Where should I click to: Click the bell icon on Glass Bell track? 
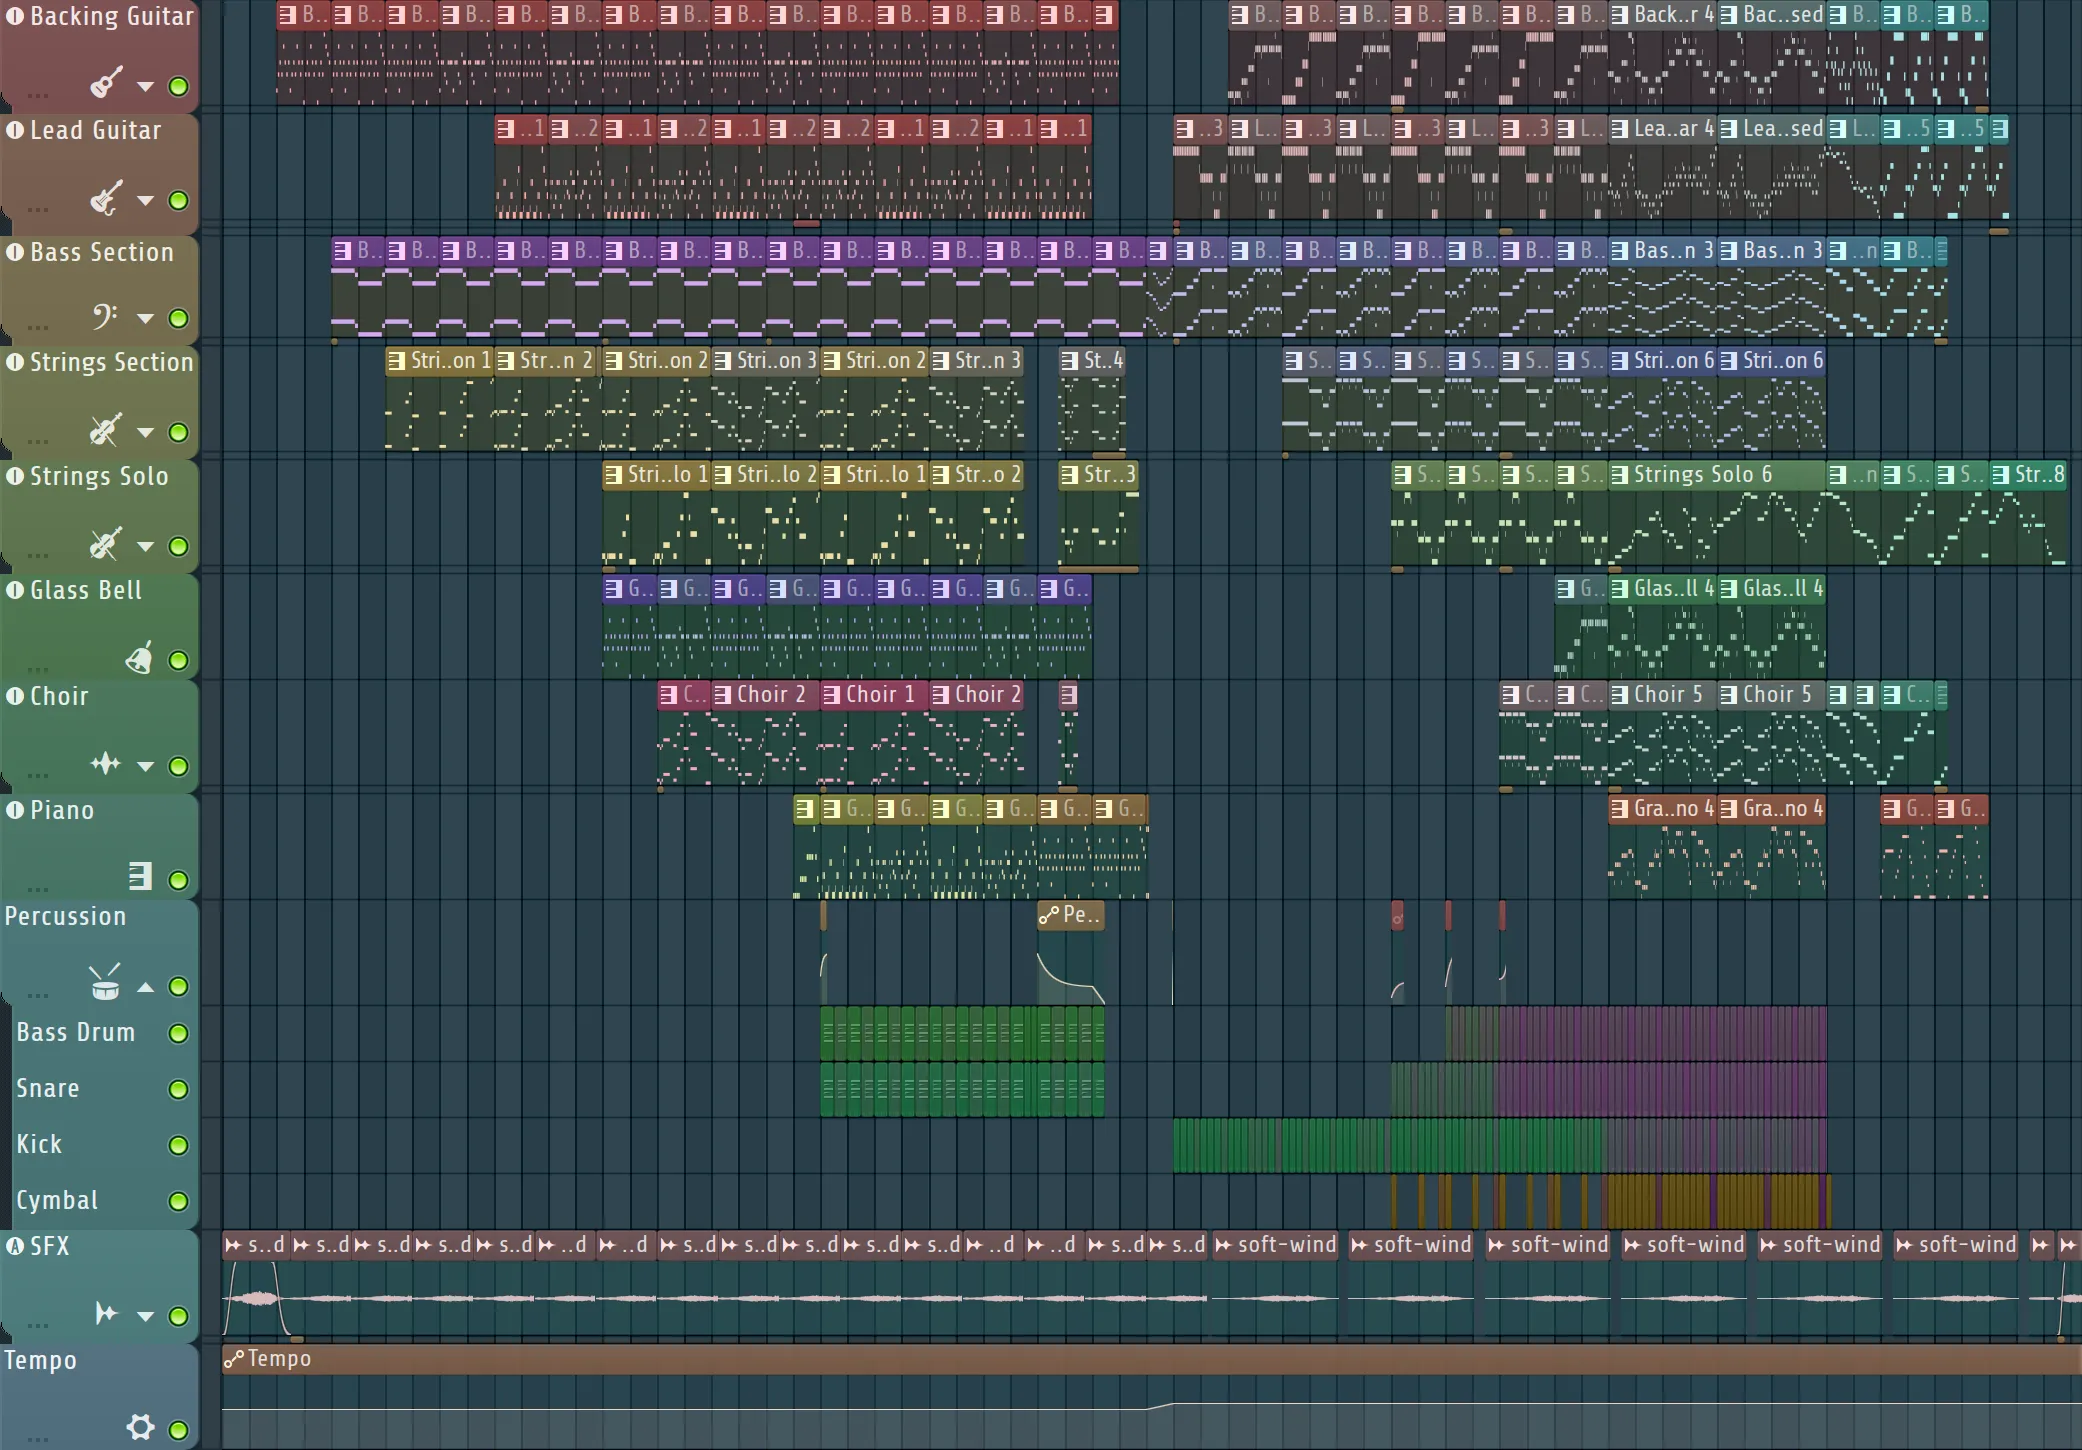139,658
